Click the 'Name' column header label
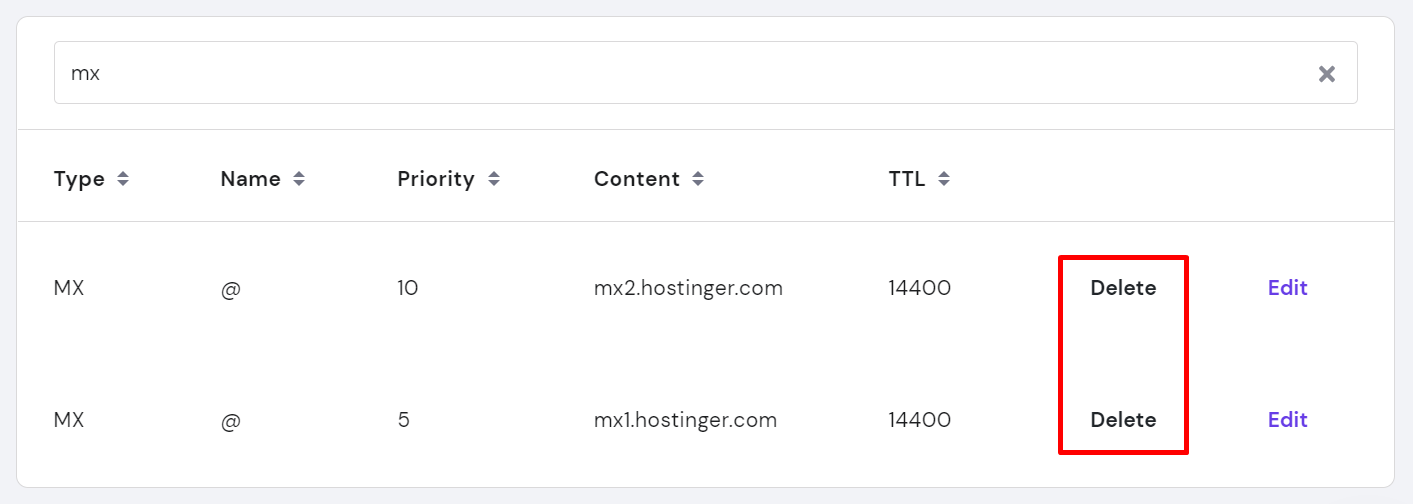1413x504 pixels. 251,179
